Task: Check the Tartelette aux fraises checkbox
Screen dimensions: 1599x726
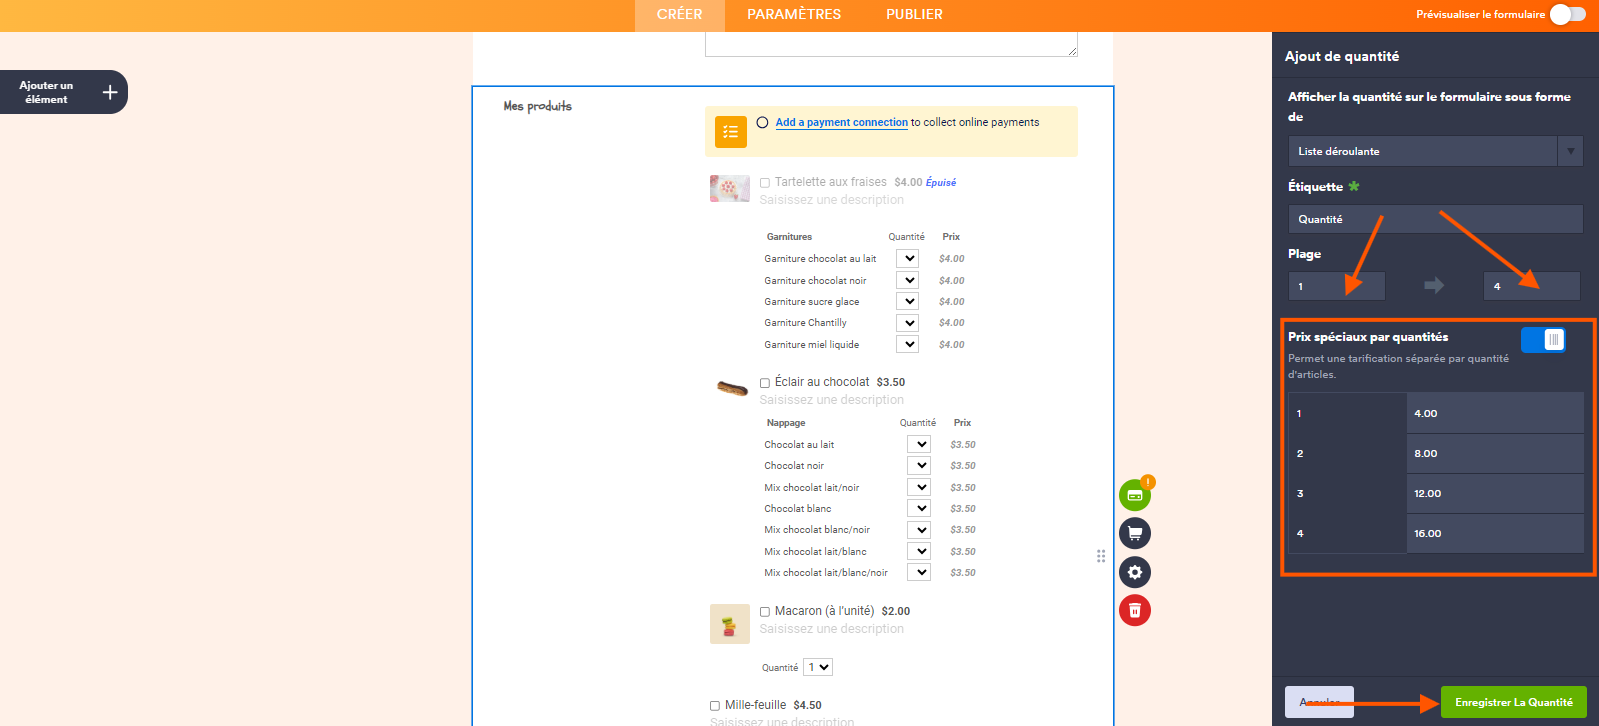Action: [x=765, y=183]
